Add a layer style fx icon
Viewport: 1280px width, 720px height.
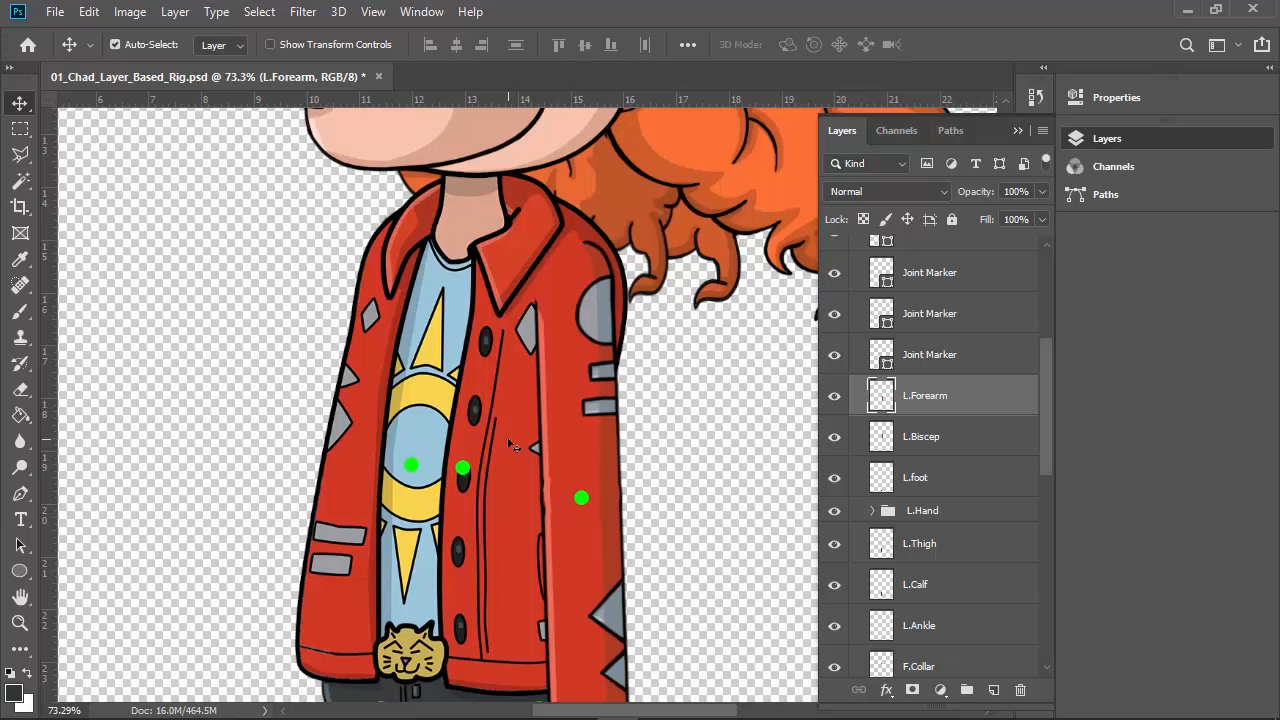pyautogui.click(x=885, y=690)
